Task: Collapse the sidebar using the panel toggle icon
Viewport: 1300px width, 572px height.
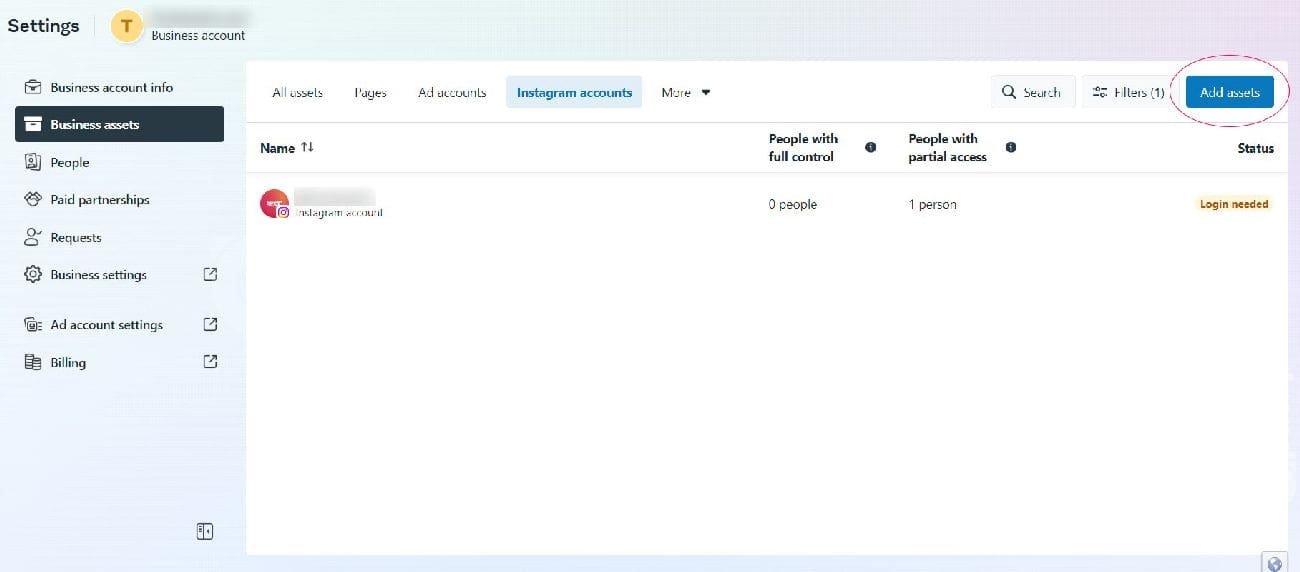Action: pyautogui.click(x=205, y=532)
